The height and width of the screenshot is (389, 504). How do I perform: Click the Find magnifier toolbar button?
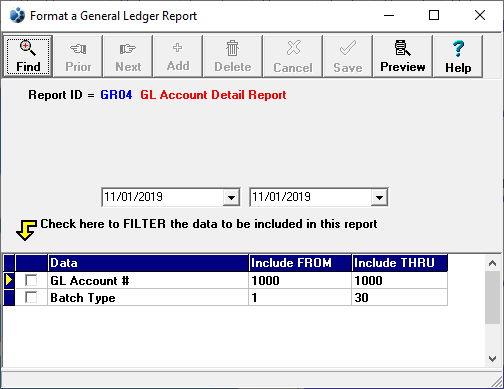[28, 56]
